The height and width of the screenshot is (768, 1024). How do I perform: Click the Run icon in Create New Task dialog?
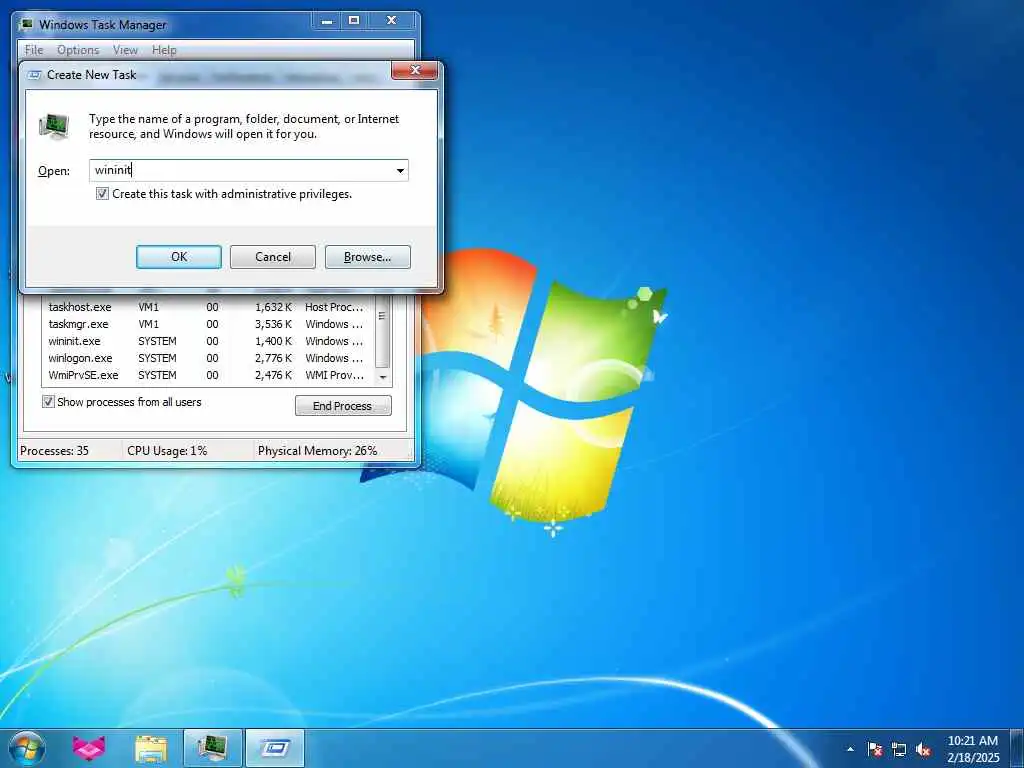coord(54,125)
